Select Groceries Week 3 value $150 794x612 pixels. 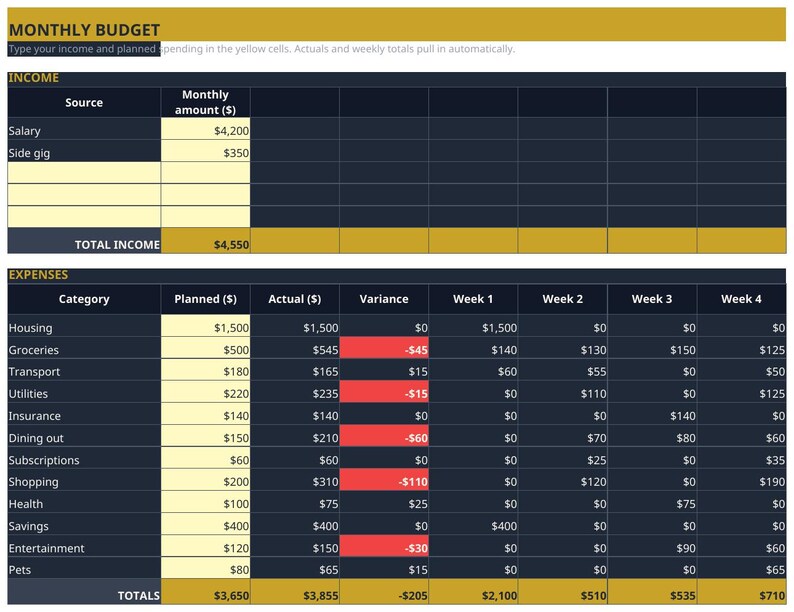[x=652, y=348]
